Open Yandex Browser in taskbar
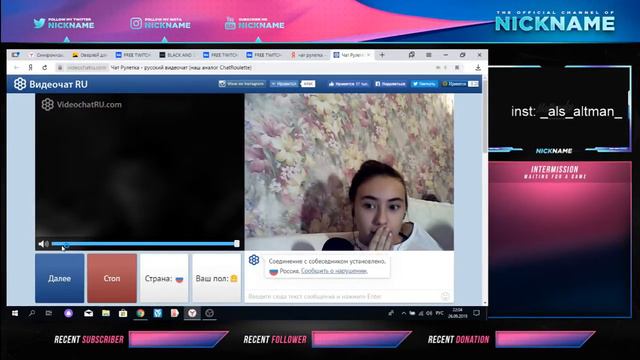Screen dimensions: 640x360 point(192,313)
